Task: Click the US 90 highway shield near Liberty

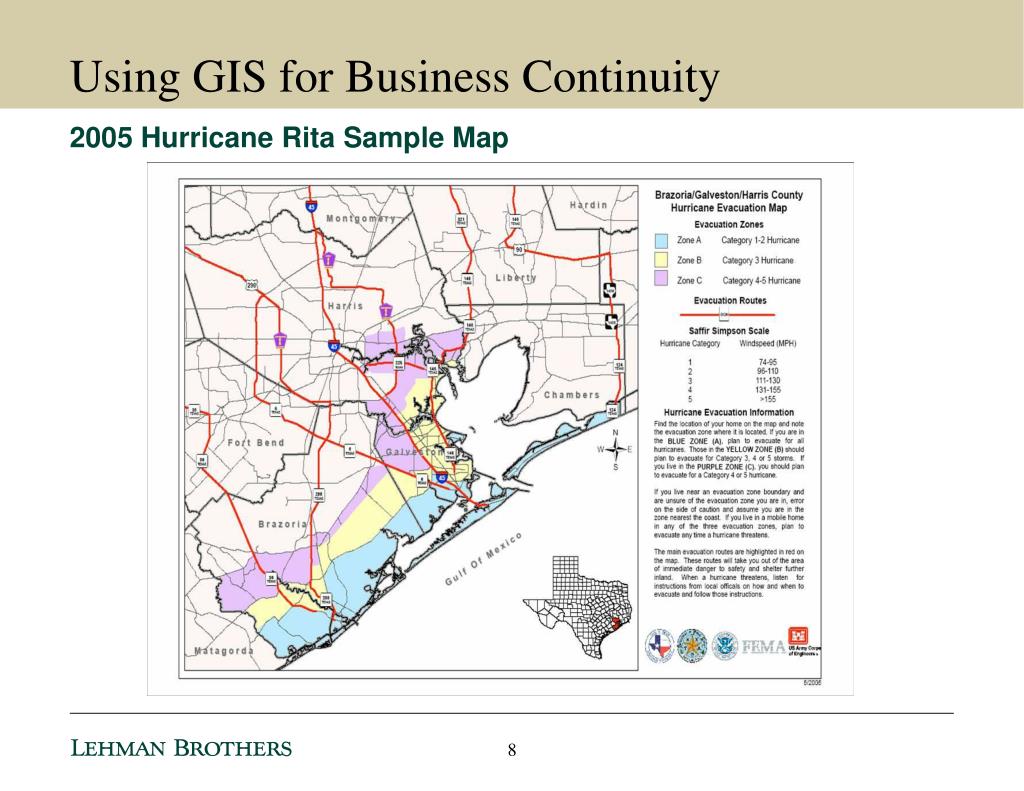Action: point(519,250)
